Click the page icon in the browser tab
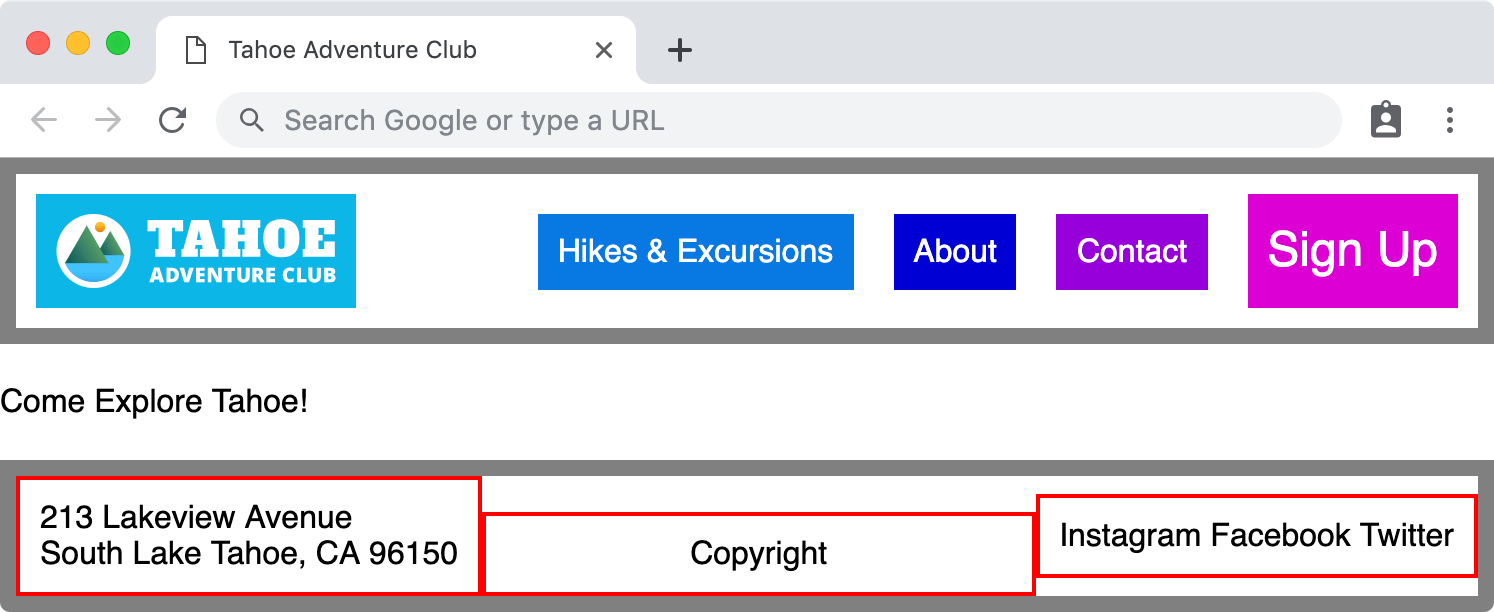Image resolution: width=1494 pixels, height=612 pixels. pyautogui.click(x=196, y=49)
